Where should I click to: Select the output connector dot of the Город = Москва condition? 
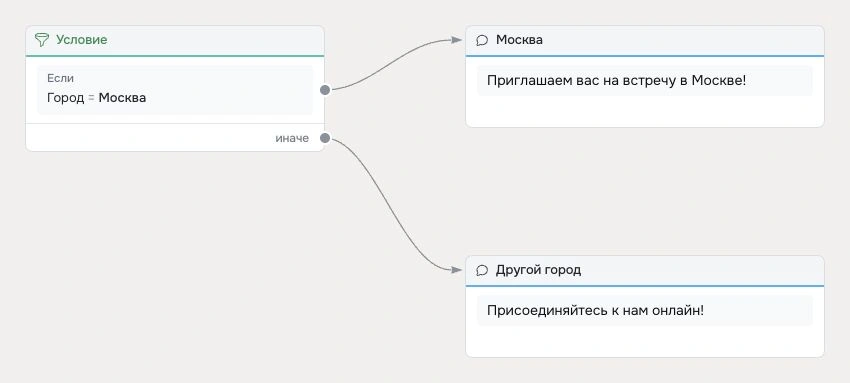325,90
